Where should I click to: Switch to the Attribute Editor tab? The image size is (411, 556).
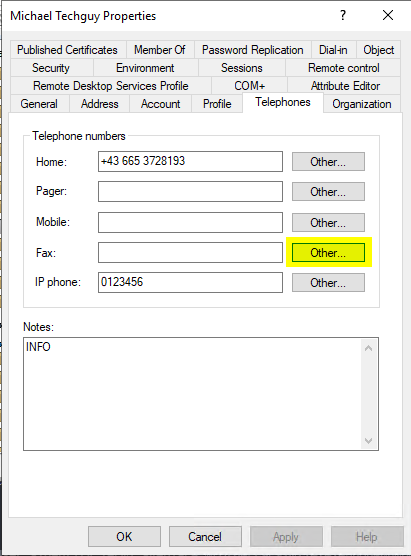point(345,86)
